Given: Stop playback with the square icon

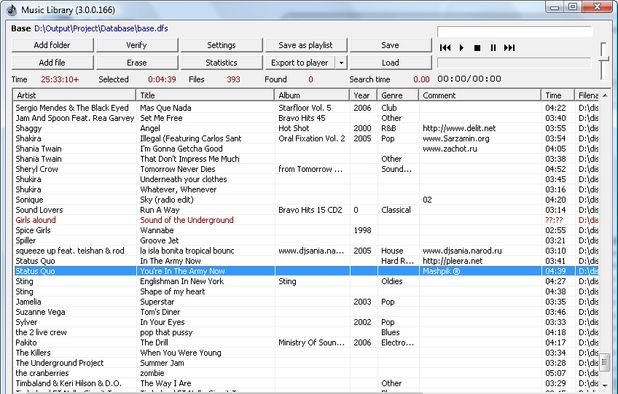Looking at the screenshot, I should pyautogui.click(x=477, y=48).
